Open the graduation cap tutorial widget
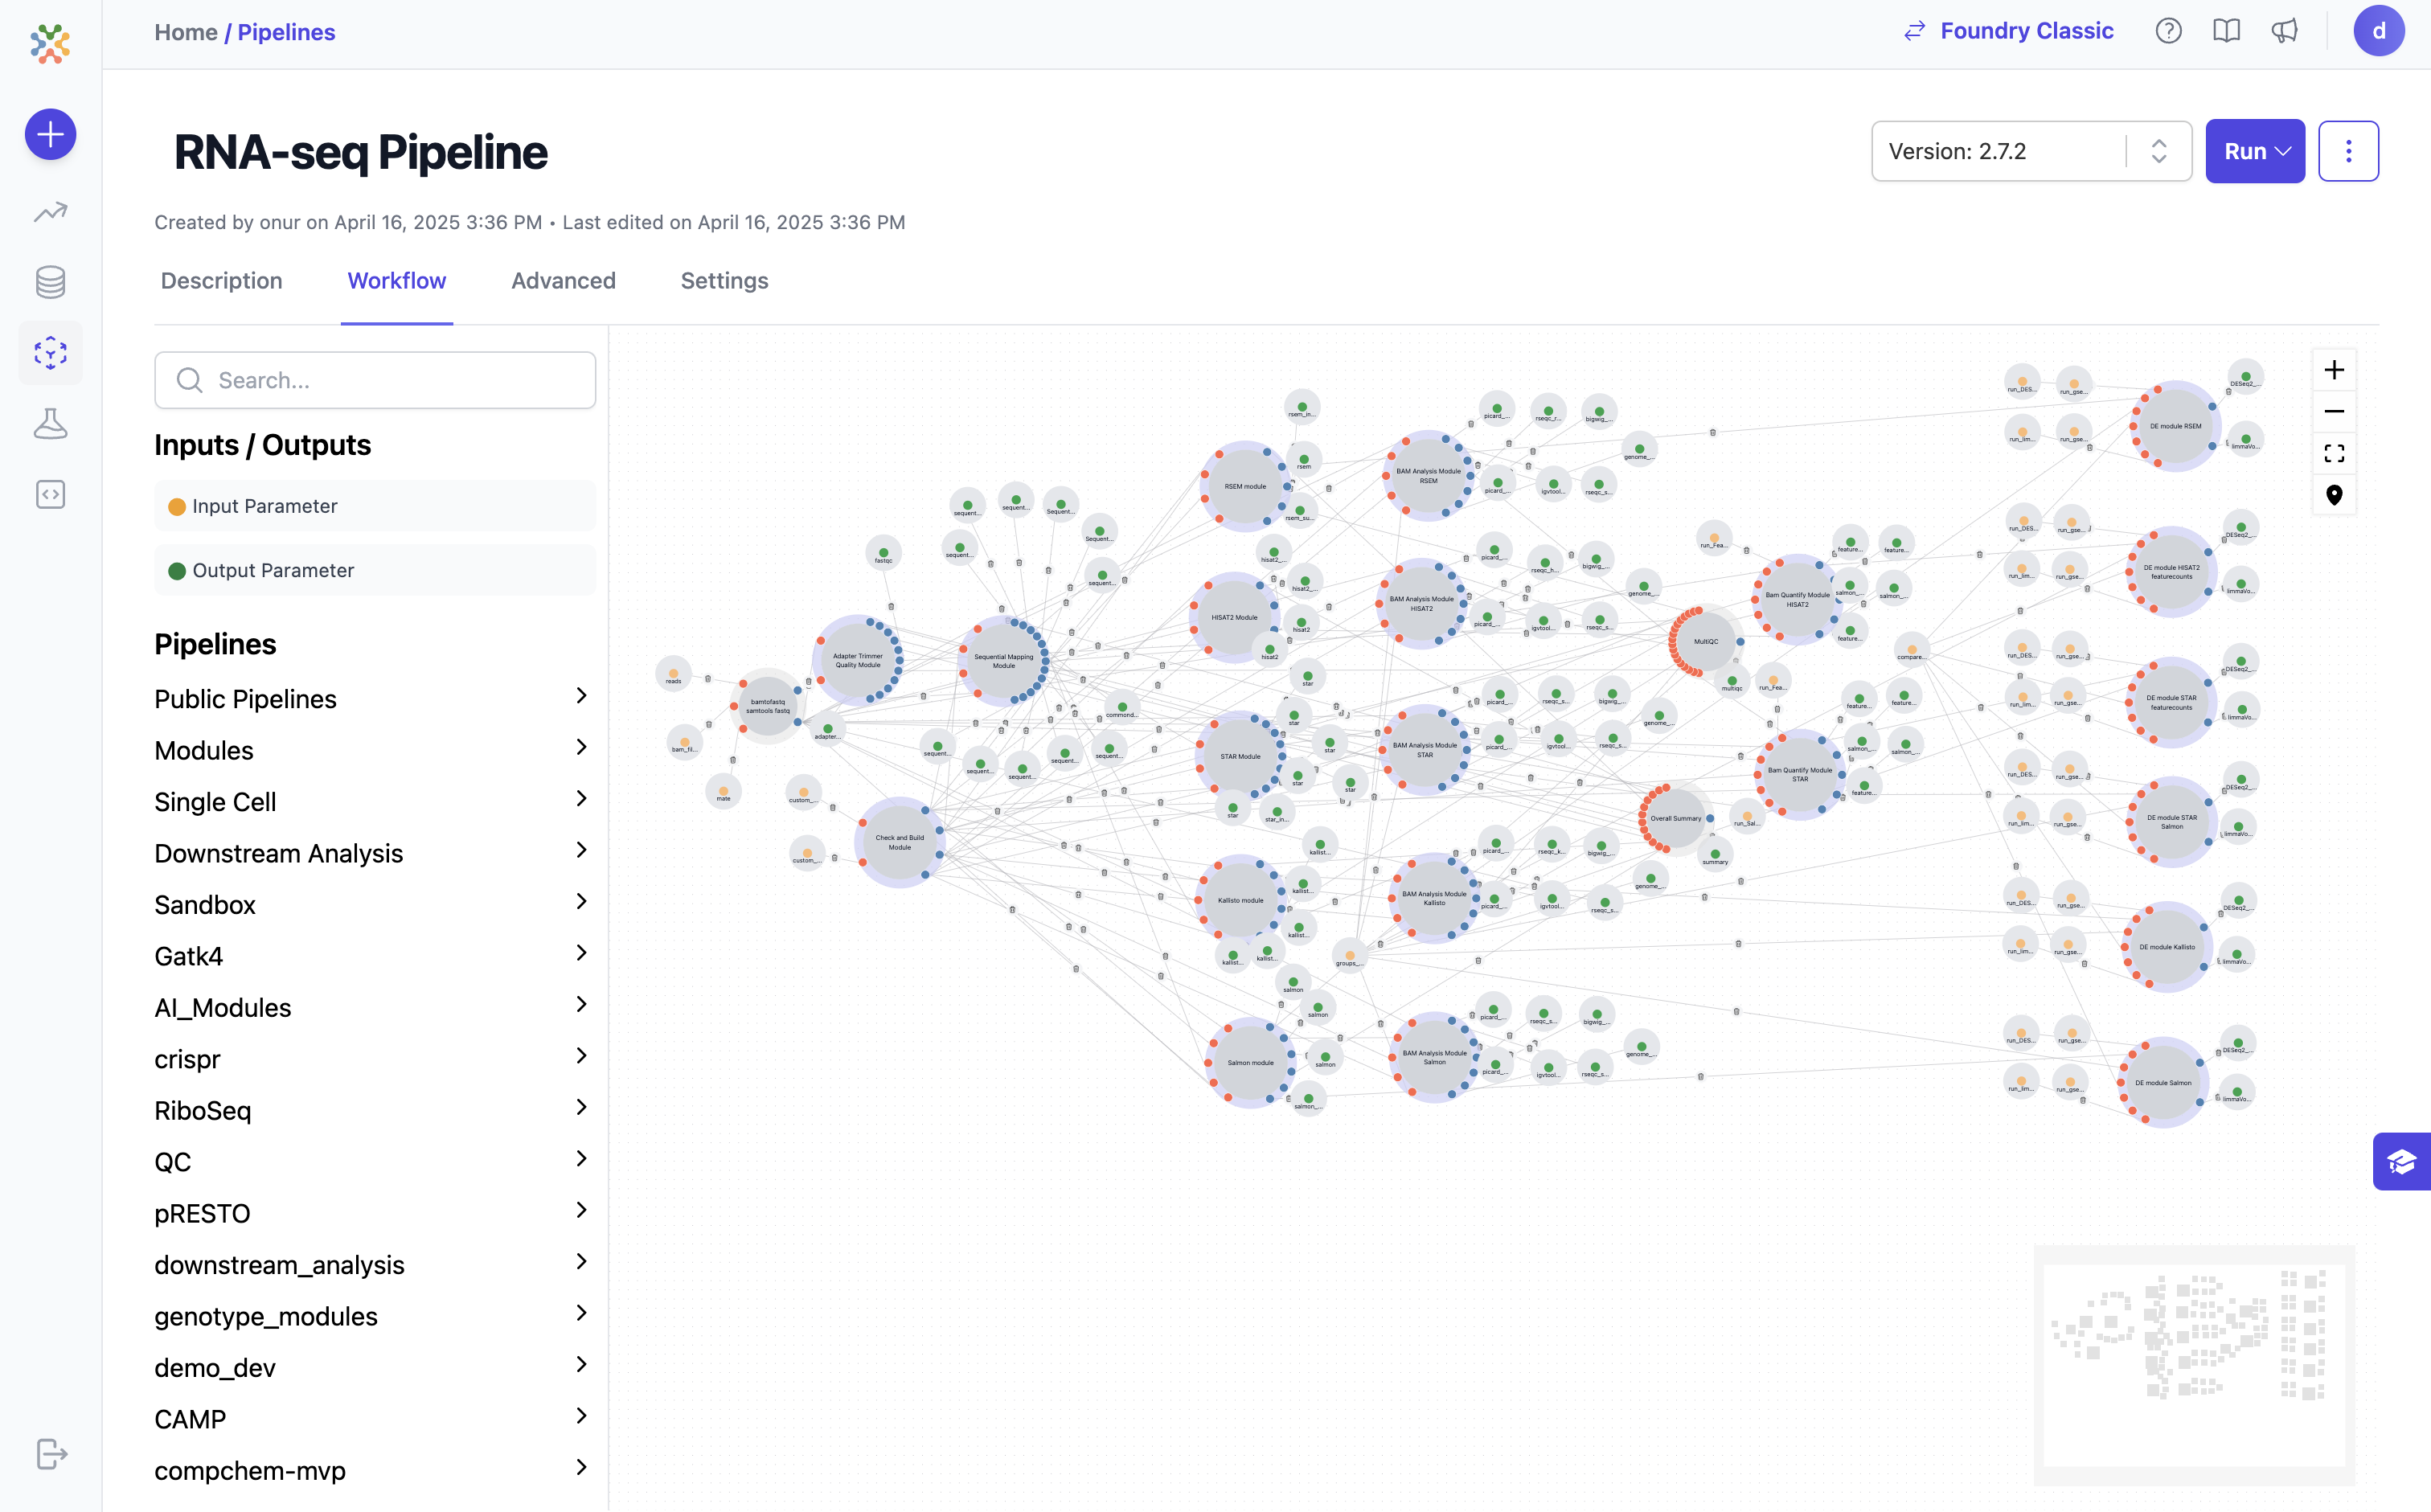The width and height of the screenshot is (2431, 1512). click(x=2401, y=1161)
